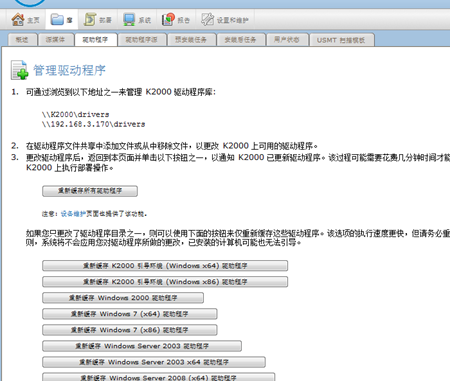Image resolution: width=450 pixels, height=381 pixels.
Task: Recache K2000 boot environment Windows x86 drivers
Action: (x=165, y=282)
